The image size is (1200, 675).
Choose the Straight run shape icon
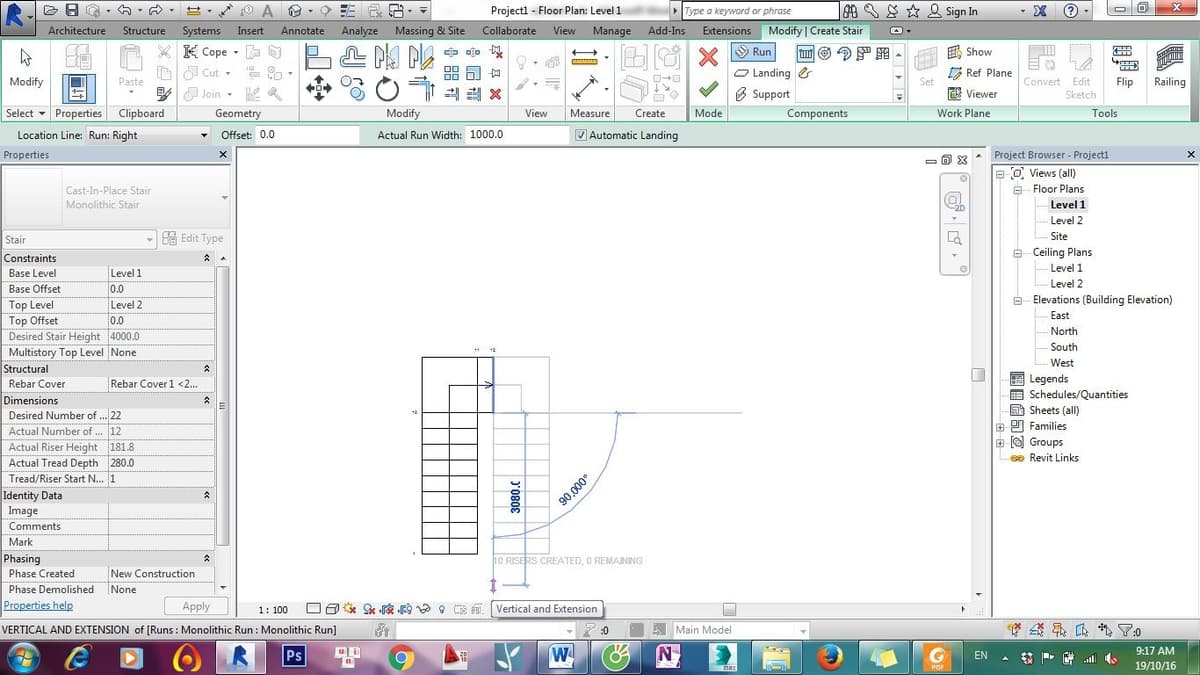pos(806,53)
